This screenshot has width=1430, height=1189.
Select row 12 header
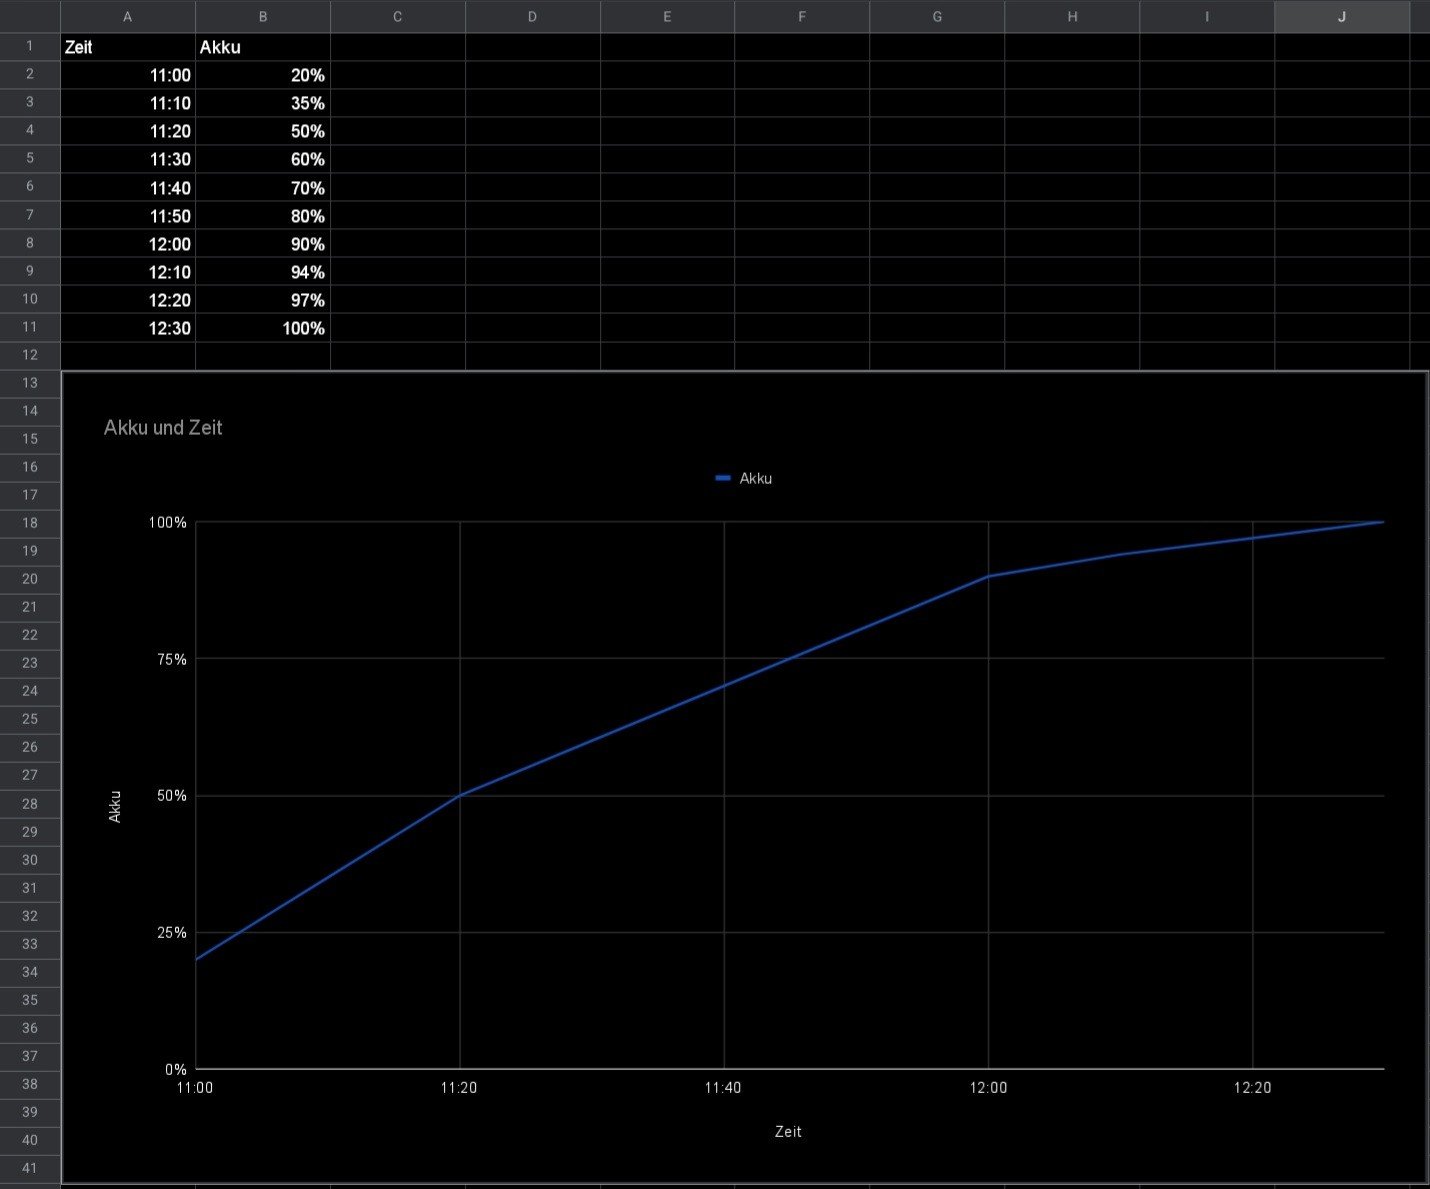tap(30, 355)
